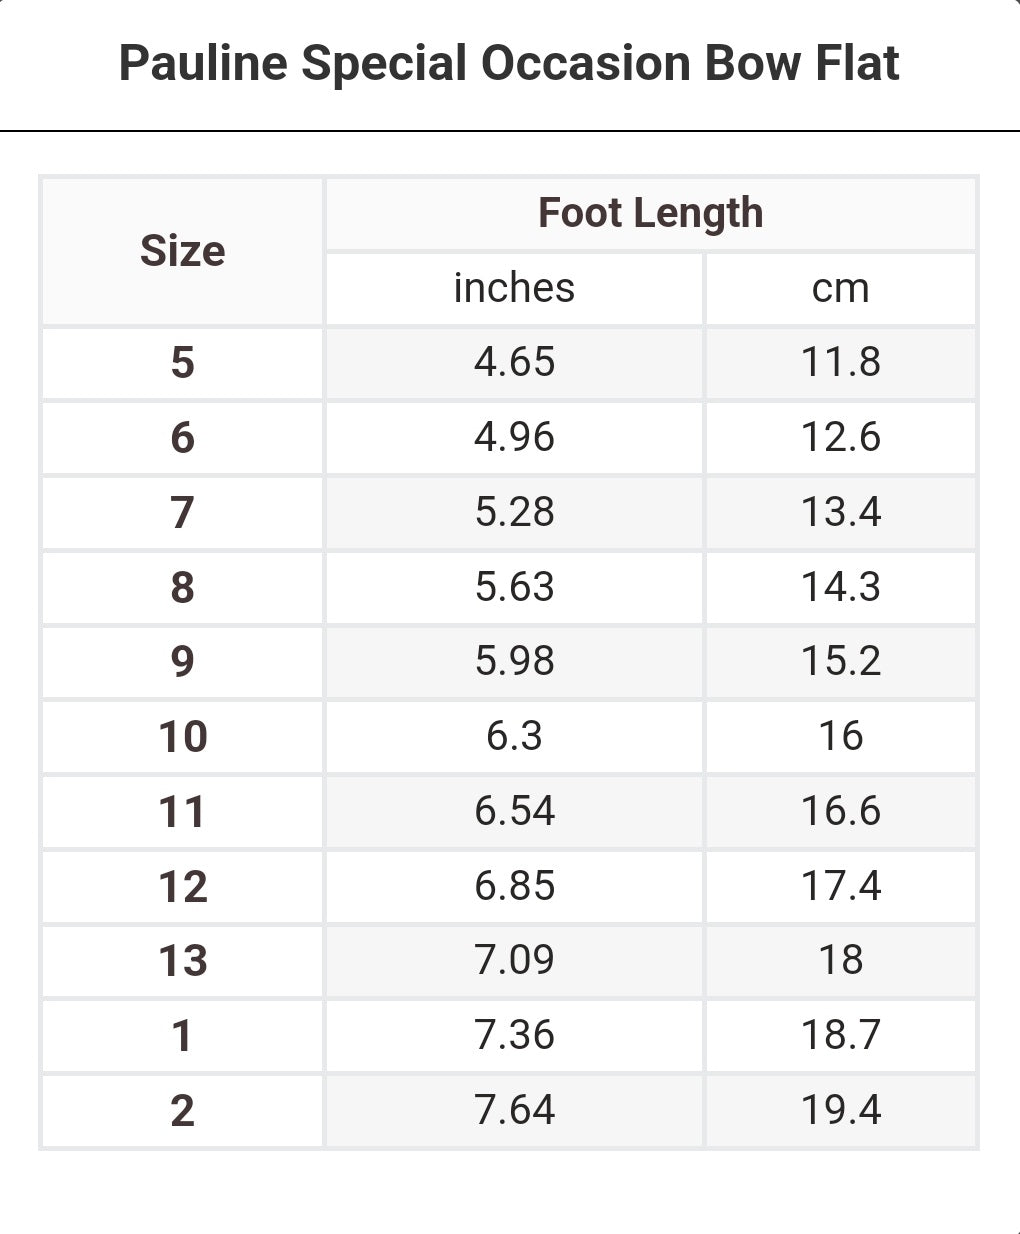
Task: Click the 18.7 cm value
Action: (840, 1035)
